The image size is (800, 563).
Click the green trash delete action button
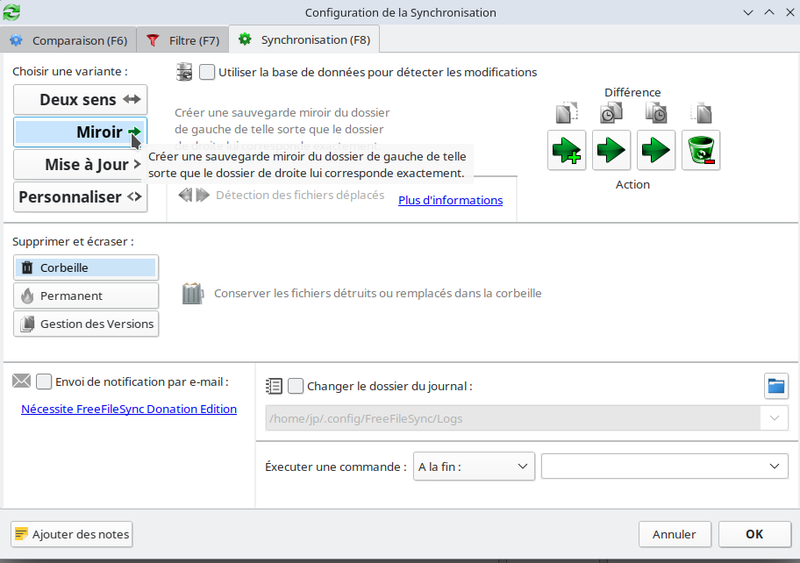(701, 150)
